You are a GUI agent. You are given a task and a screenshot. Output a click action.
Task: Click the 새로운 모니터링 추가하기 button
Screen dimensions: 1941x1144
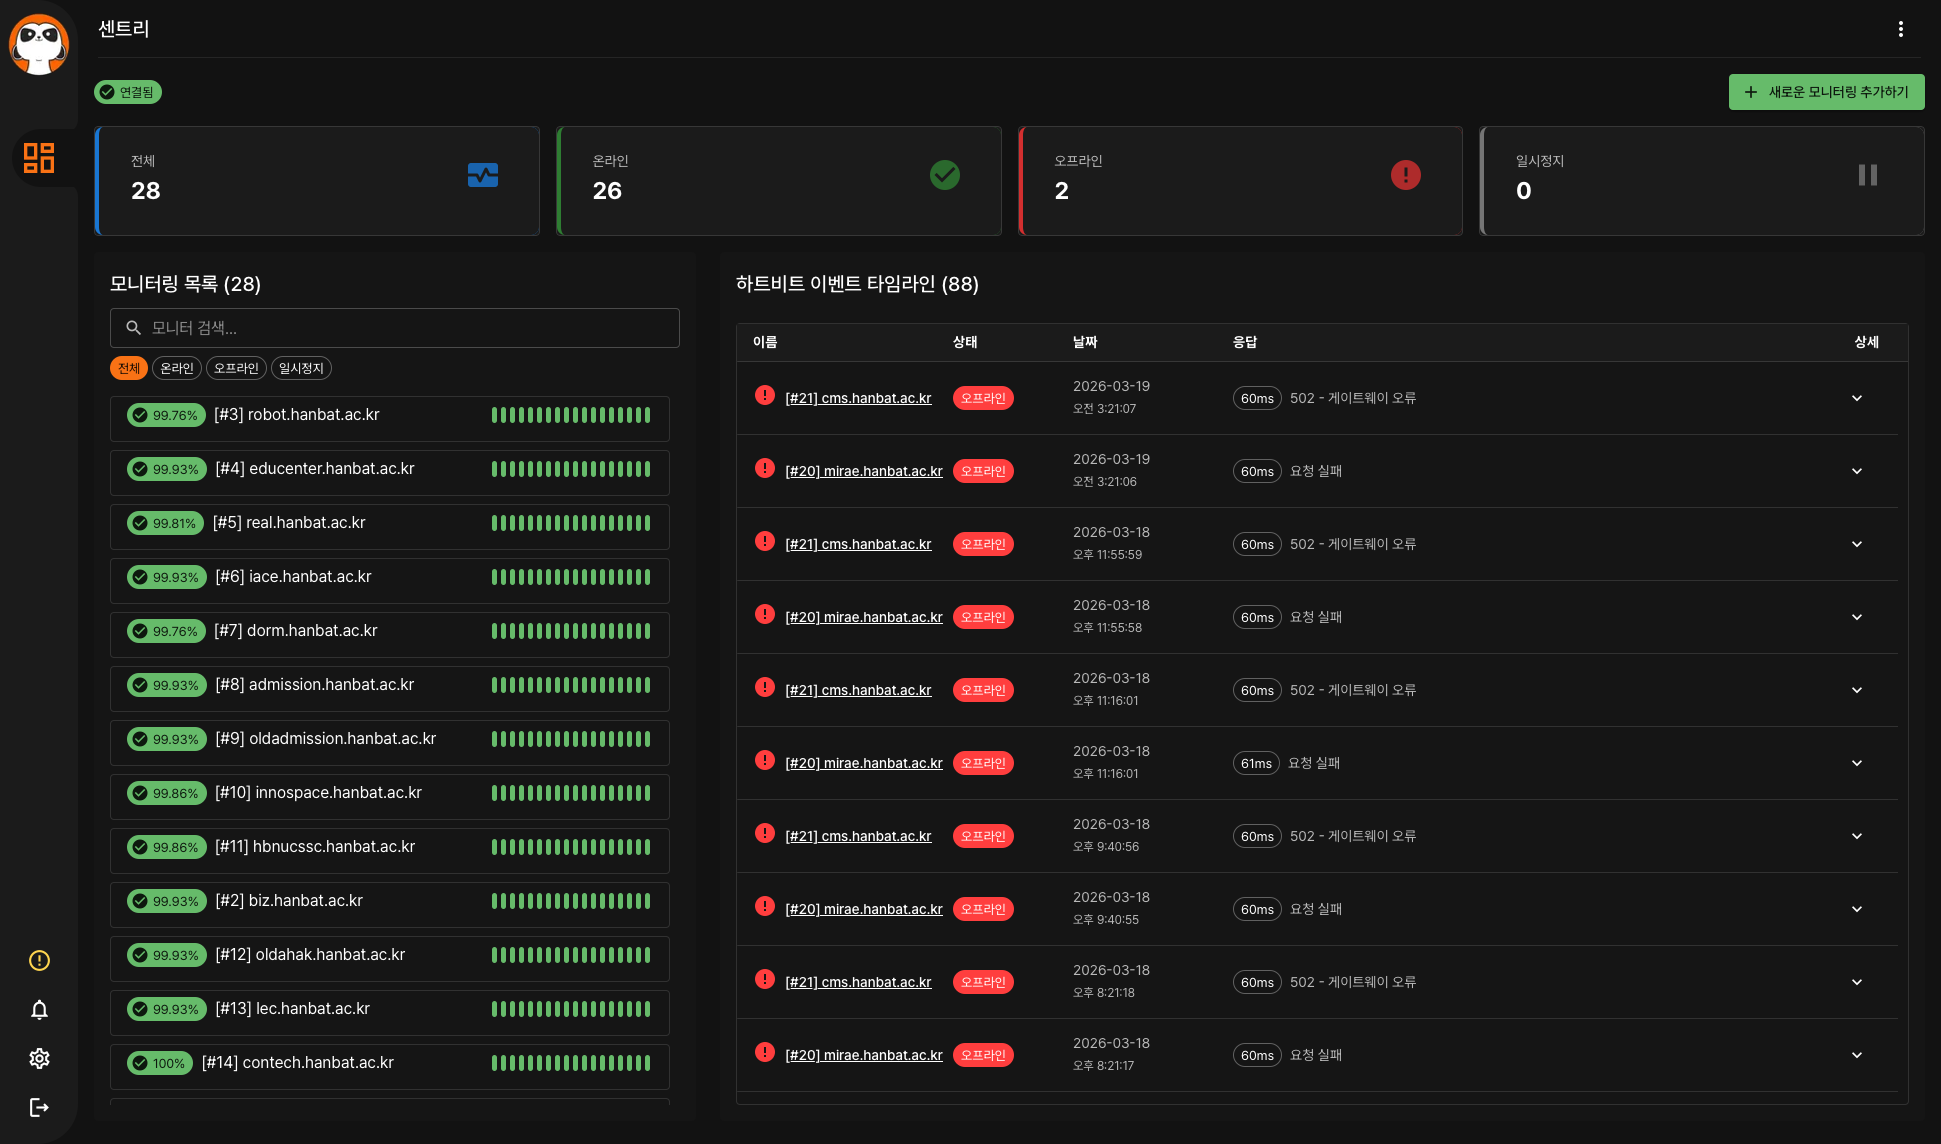point(1826,92)
